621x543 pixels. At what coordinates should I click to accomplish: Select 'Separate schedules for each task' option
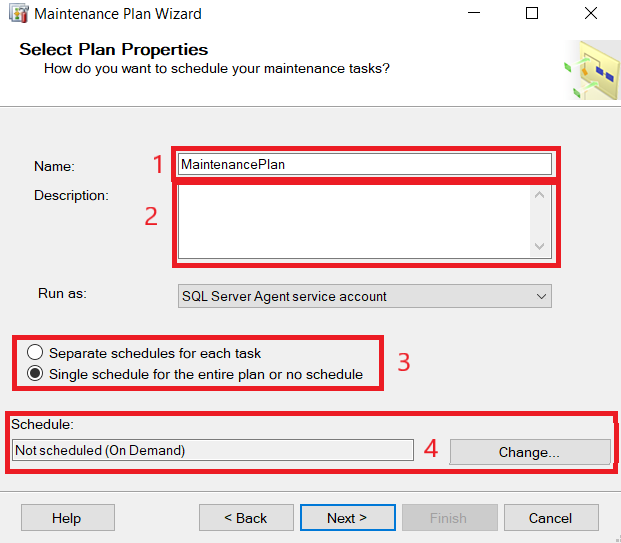click(x=37, y=353)
